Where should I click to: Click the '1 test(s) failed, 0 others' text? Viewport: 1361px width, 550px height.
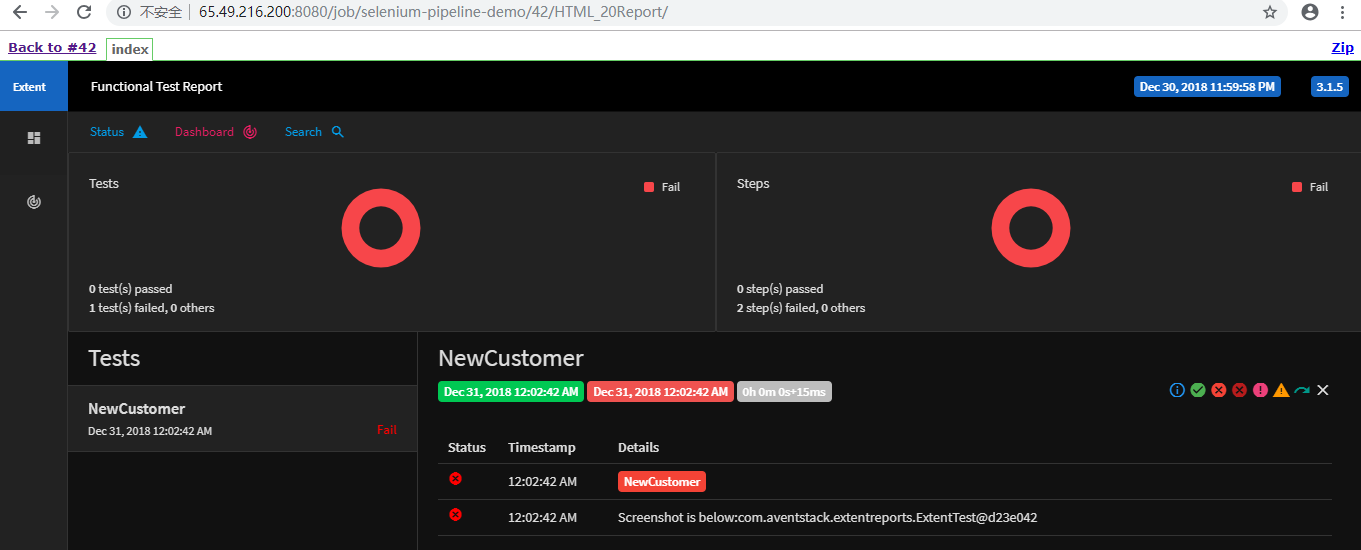coord(152,308)
